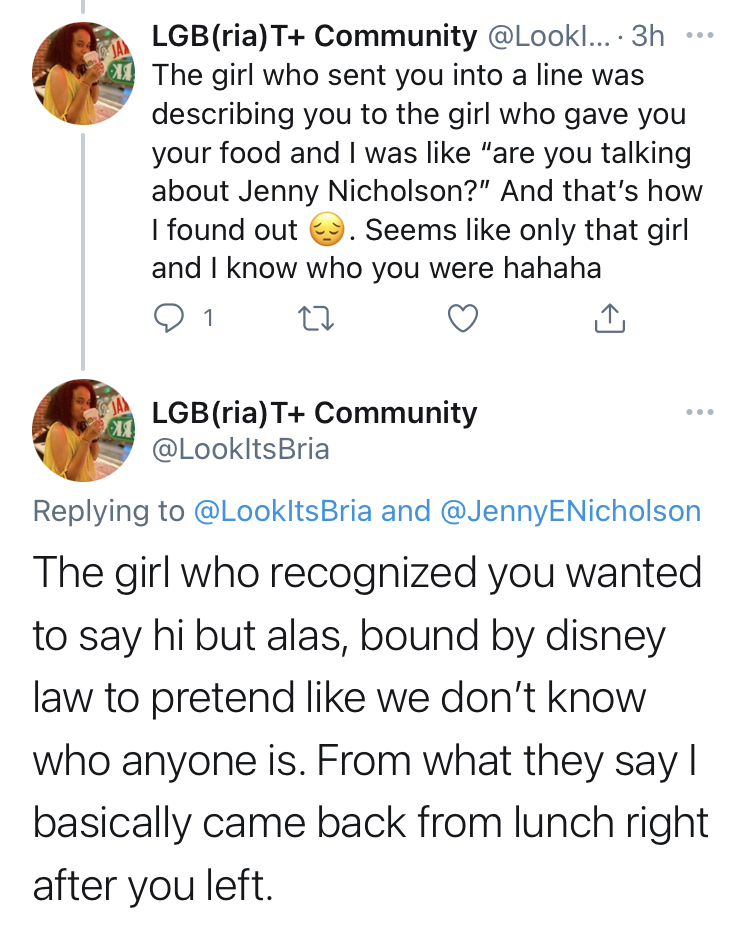Open more options on the 3h tweet
The image size is (750, 936).
coord(699,36)
